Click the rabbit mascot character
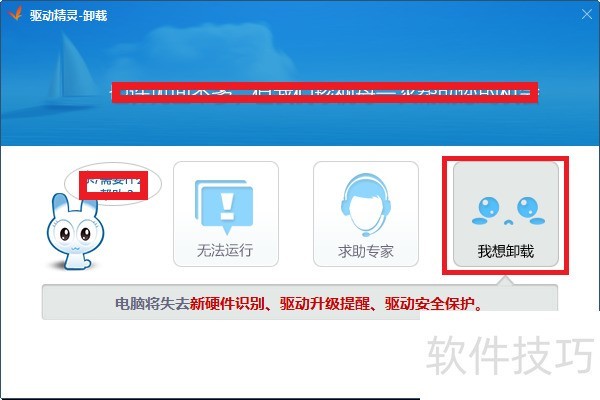Screen dimensions: 600x400 pos(74,230)
